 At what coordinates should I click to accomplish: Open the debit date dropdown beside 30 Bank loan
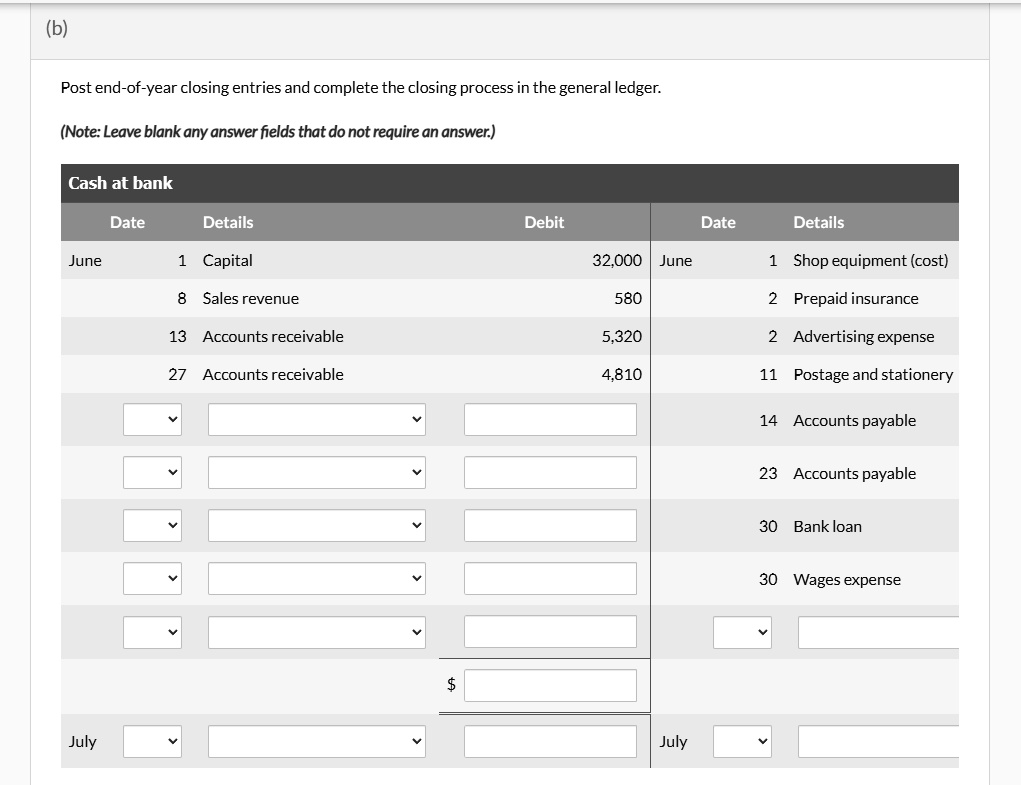click(152, 525)
